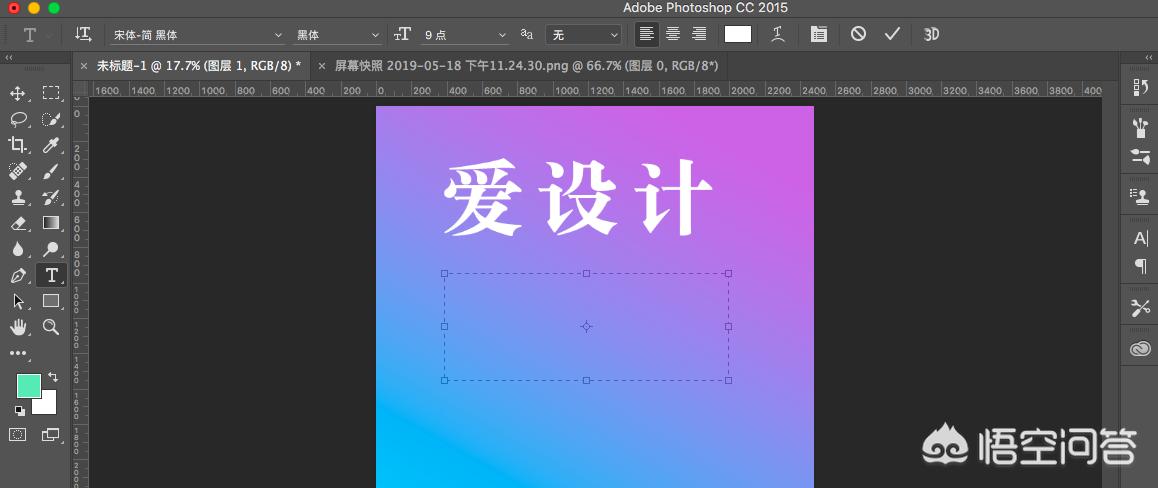
Task: Open the Edit Toolbar three-dots menu
Action: [18, 354]
